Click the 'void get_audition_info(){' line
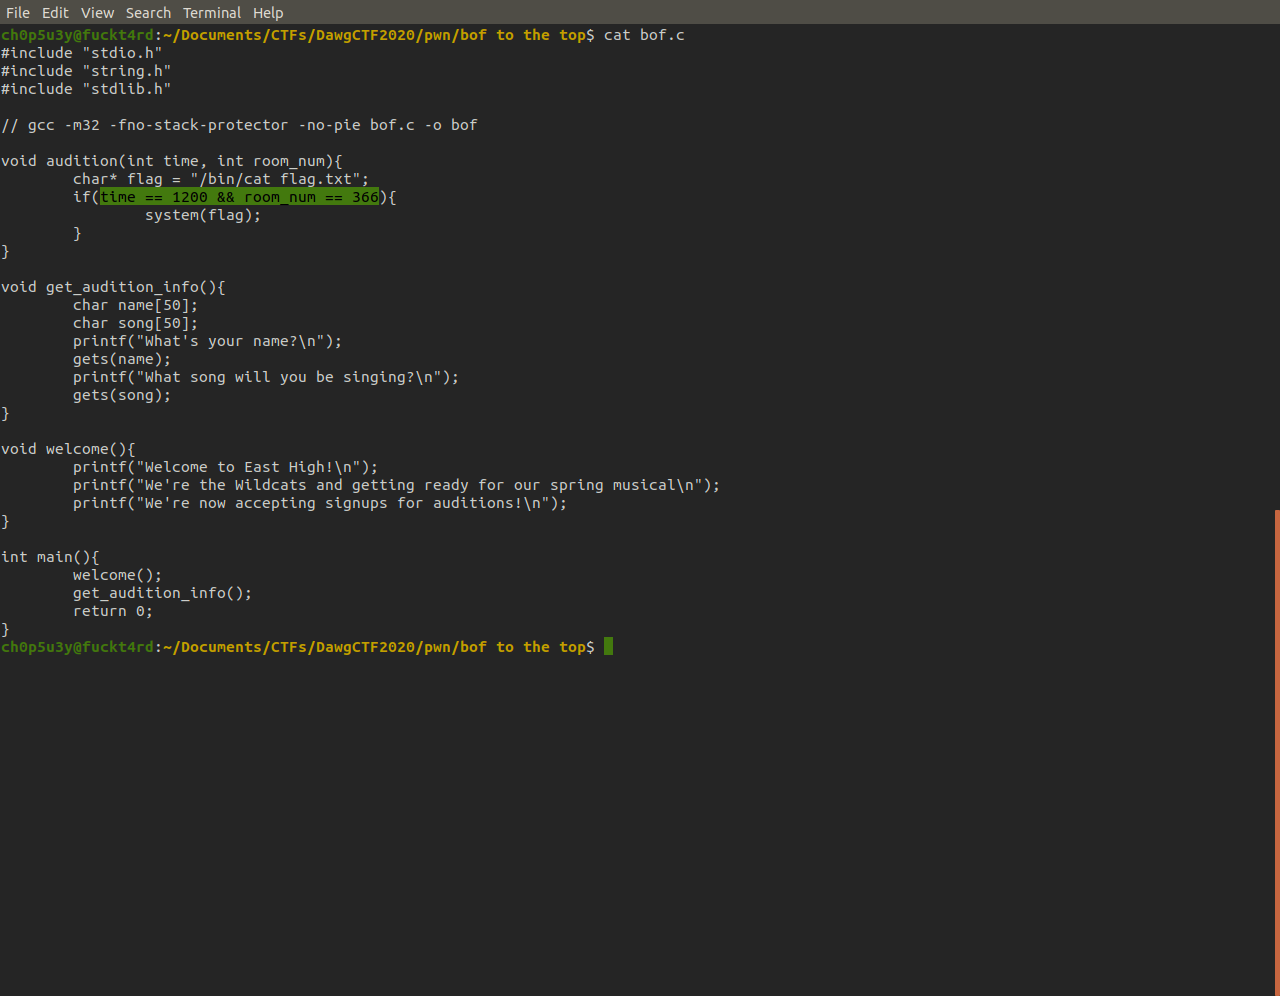Image resolution: width=1280 pixels, height=996 pixels. point(113,287)
